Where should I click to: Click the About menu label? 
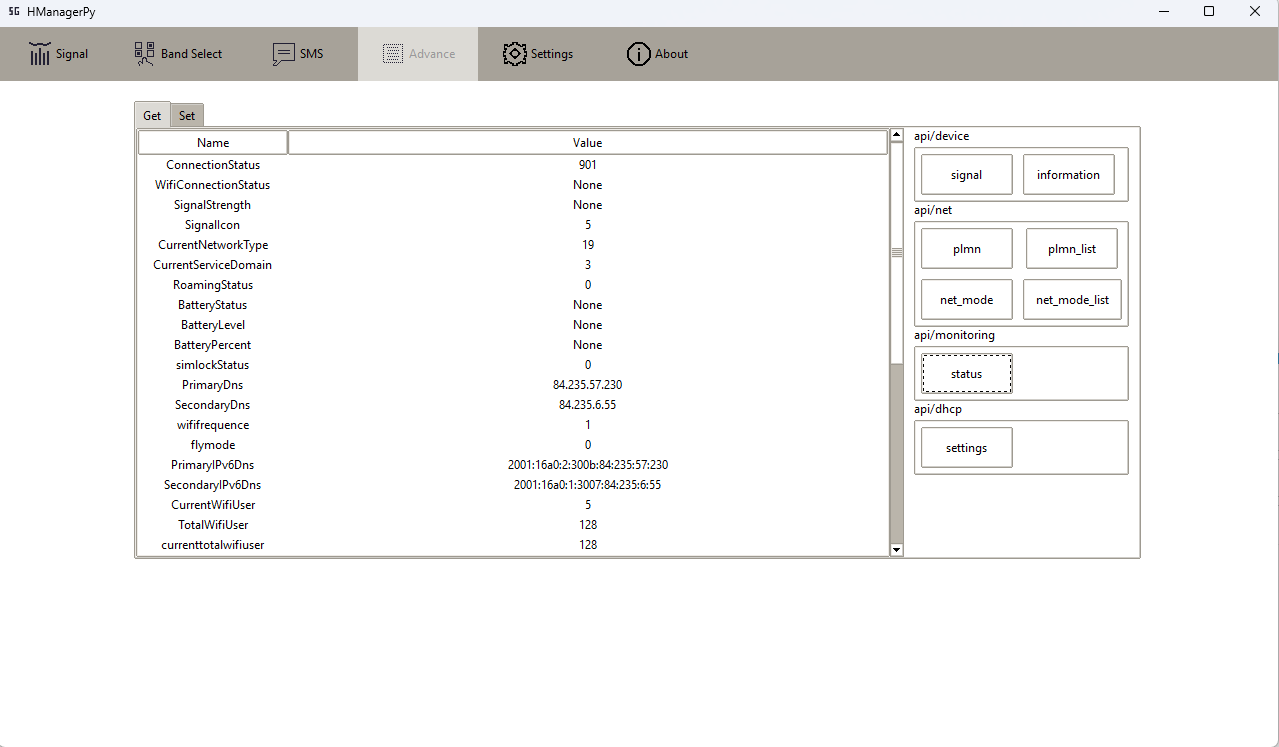pos(672,54)
